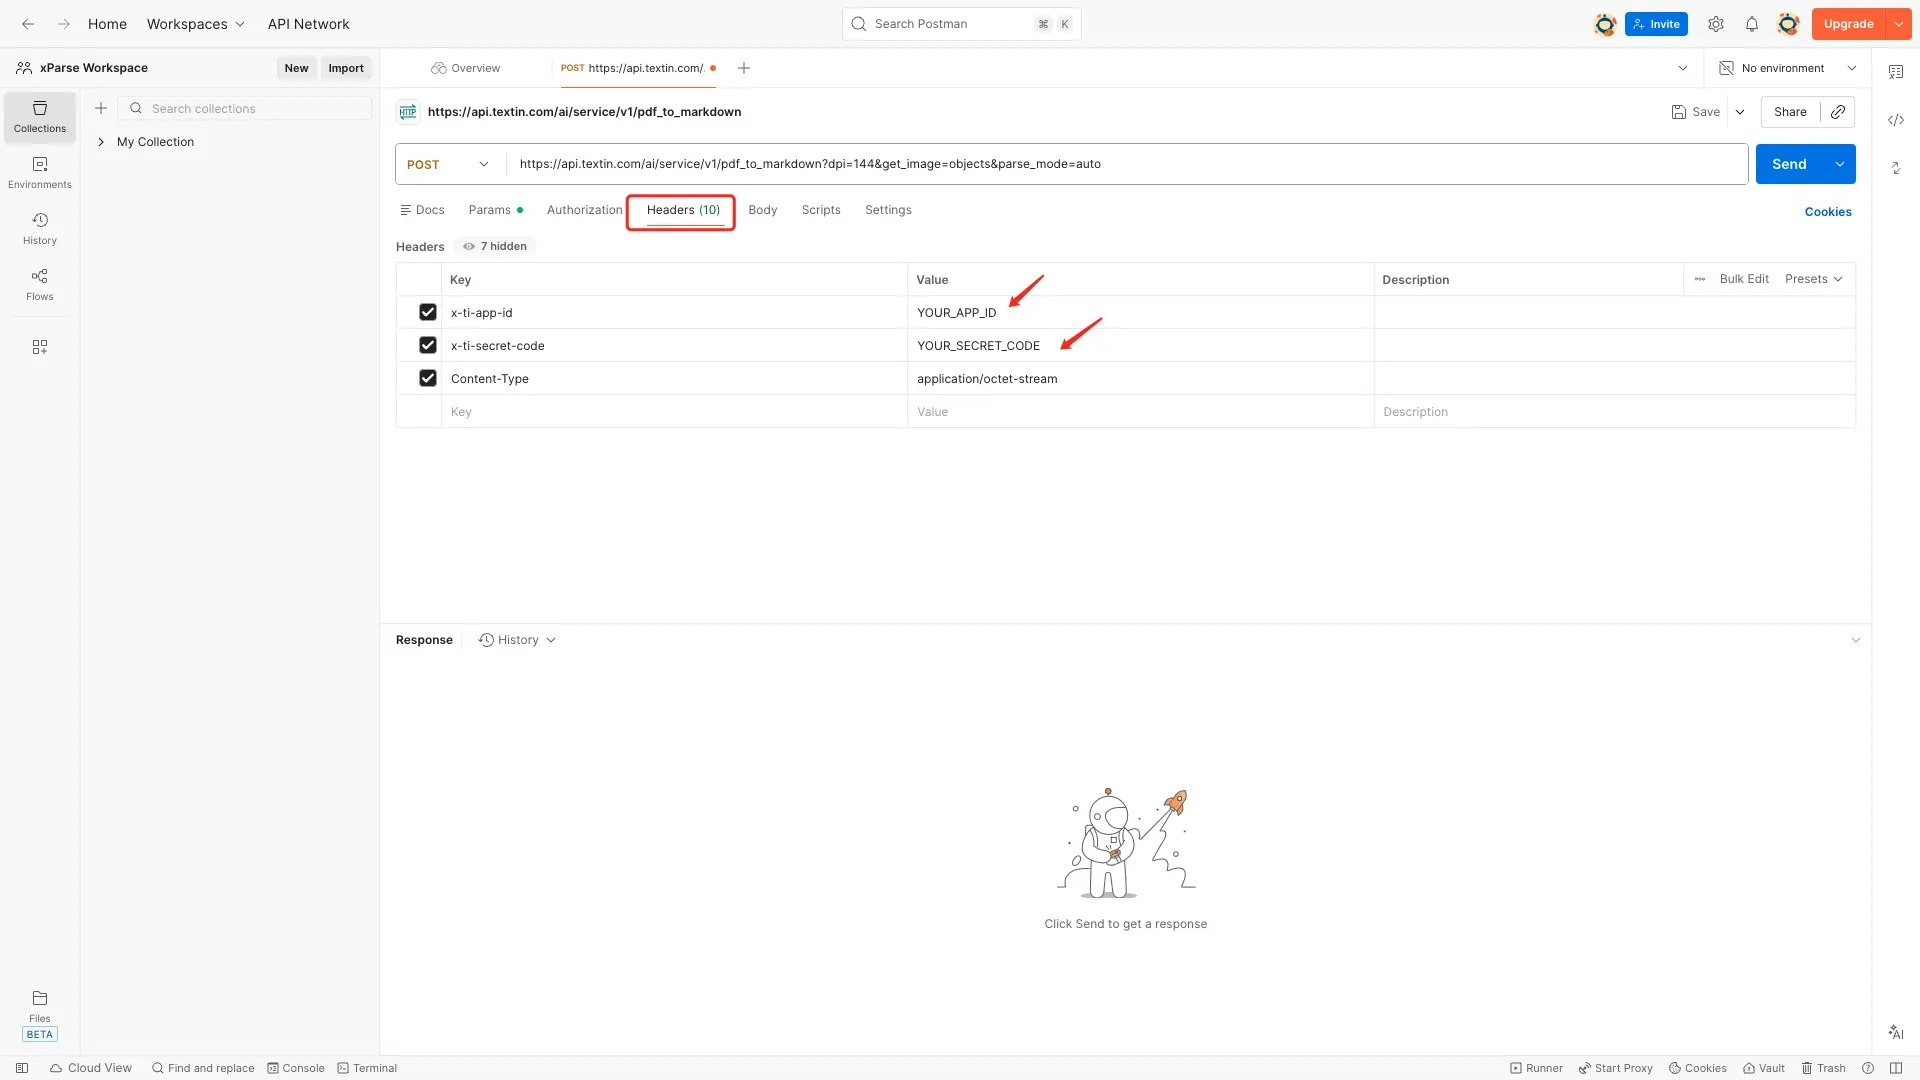Switch to the Authorization tab
Screen dimensions: 1920x1080
[x=584, y=210]
